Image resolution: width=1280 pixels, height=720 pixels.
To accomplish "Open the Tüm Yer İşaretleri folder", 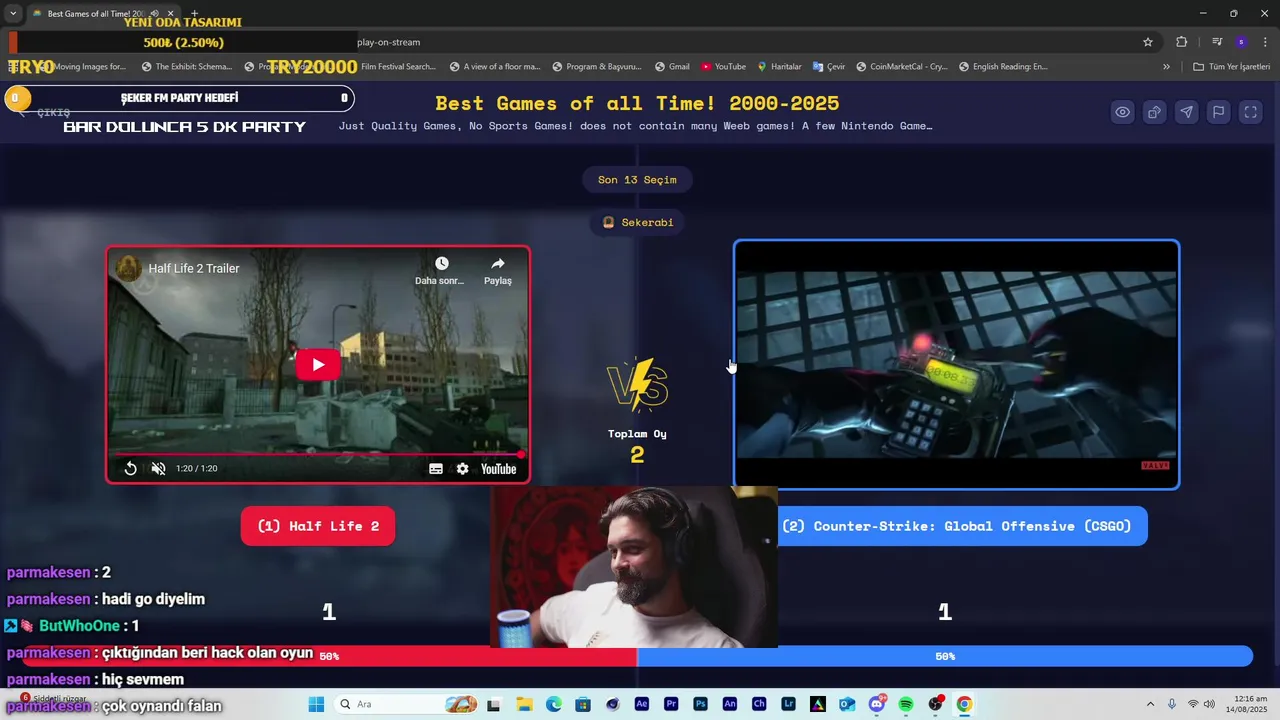I will coord(1231,67).
